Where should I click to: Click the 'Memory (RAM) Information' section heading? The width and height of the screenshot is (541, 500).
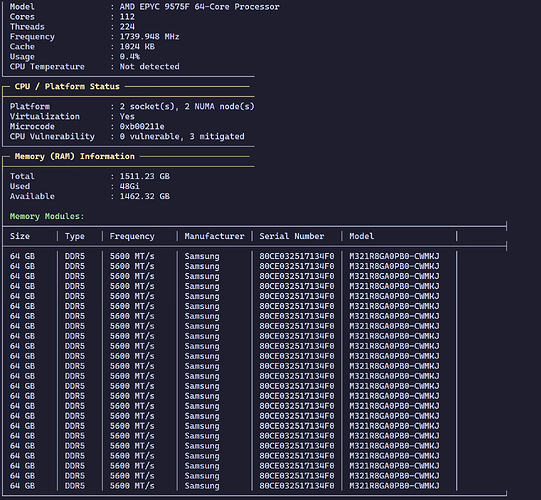75,156
